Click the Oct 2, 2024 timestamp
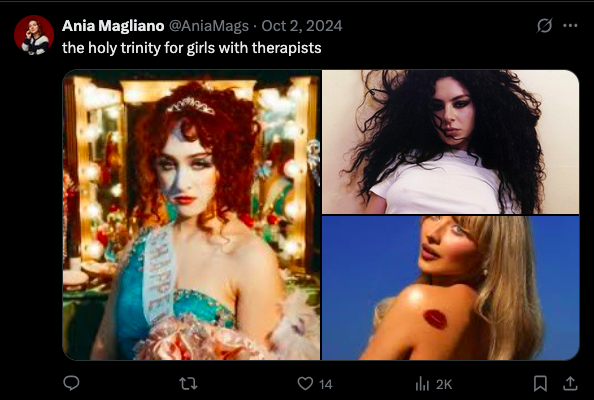The image size is (594, 400). pyautogui.click(x=302, y=26)
